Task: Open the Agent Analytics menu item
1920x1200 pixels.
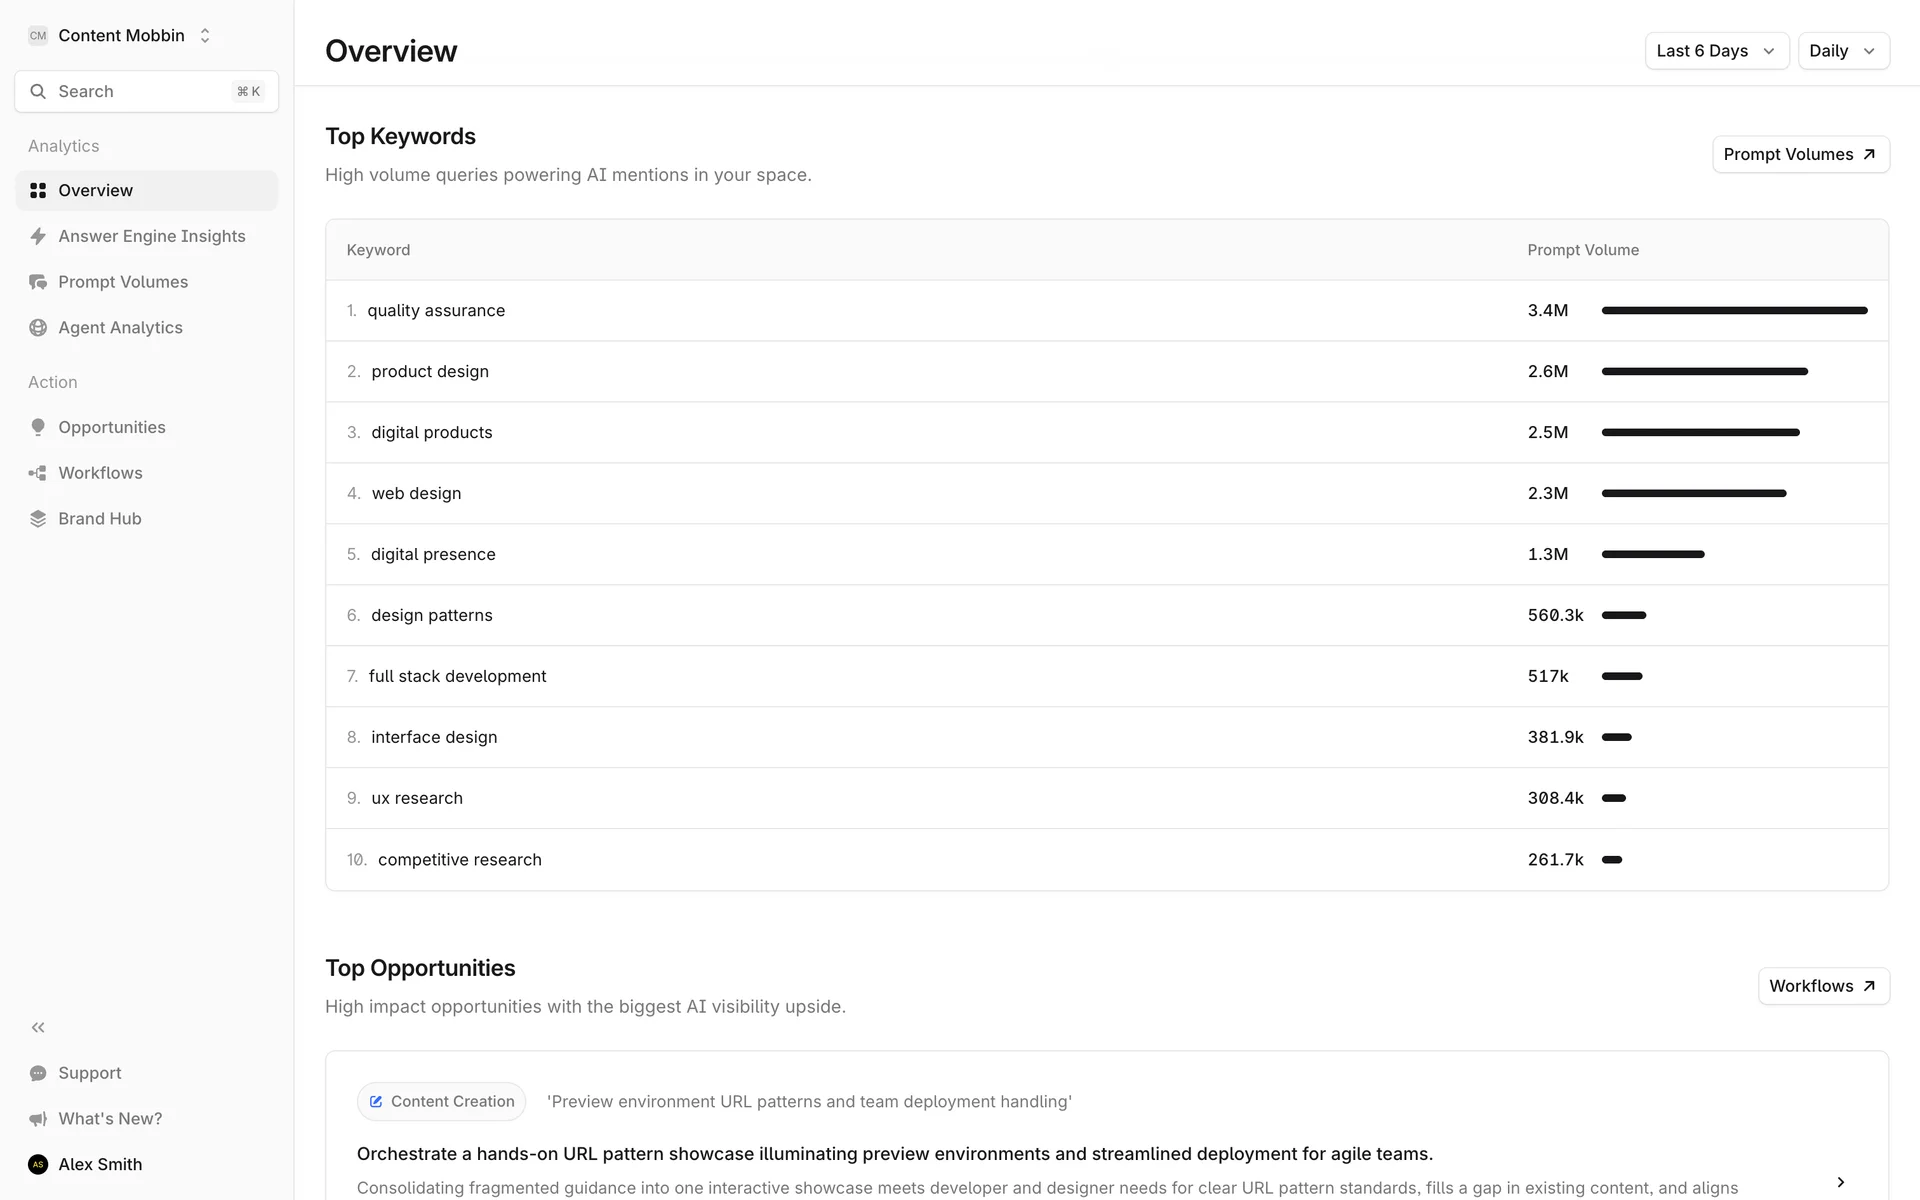Action: [120, 328]
